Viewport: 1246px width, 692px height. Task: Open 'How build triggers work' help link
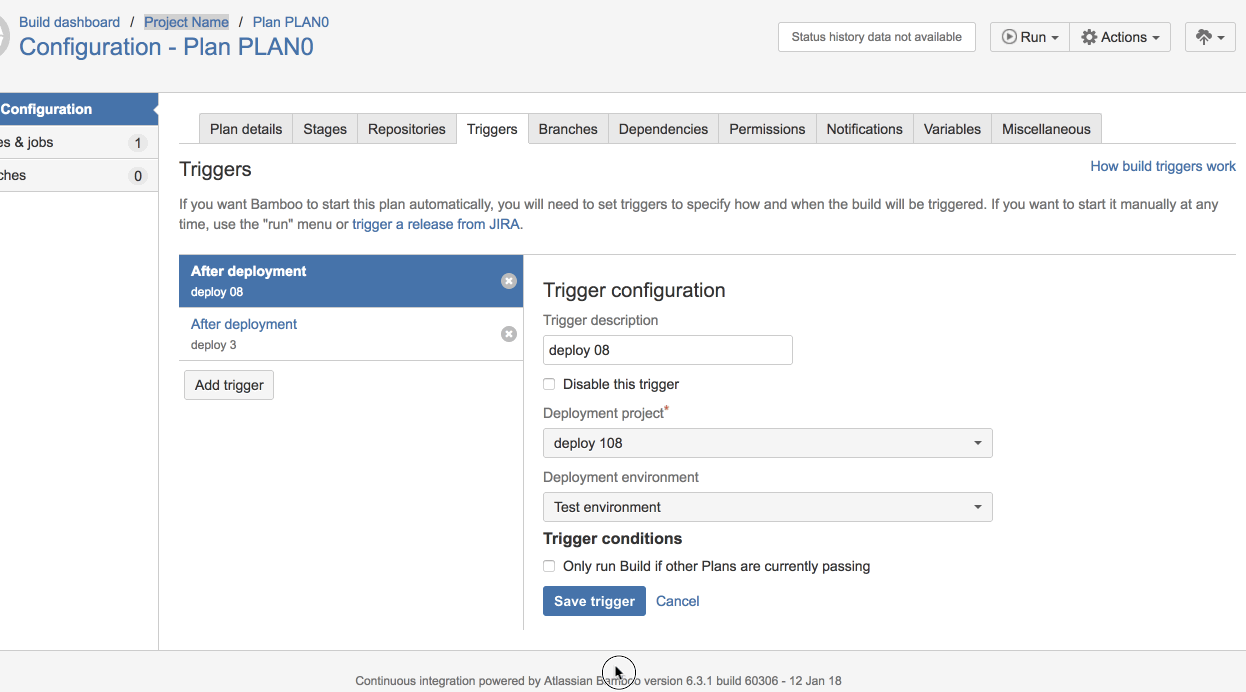click(1162, 166)
